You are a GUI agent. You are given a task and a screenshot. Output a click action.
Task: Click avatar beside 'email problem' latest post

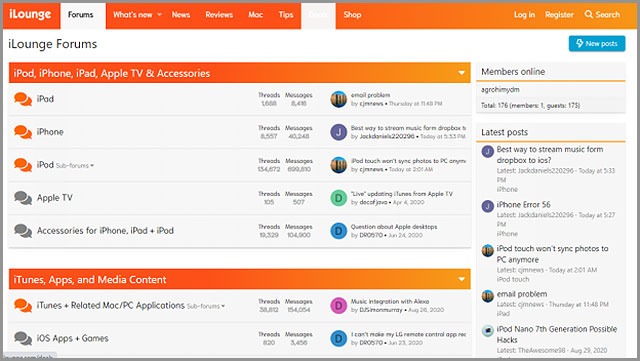click(487, 296)
